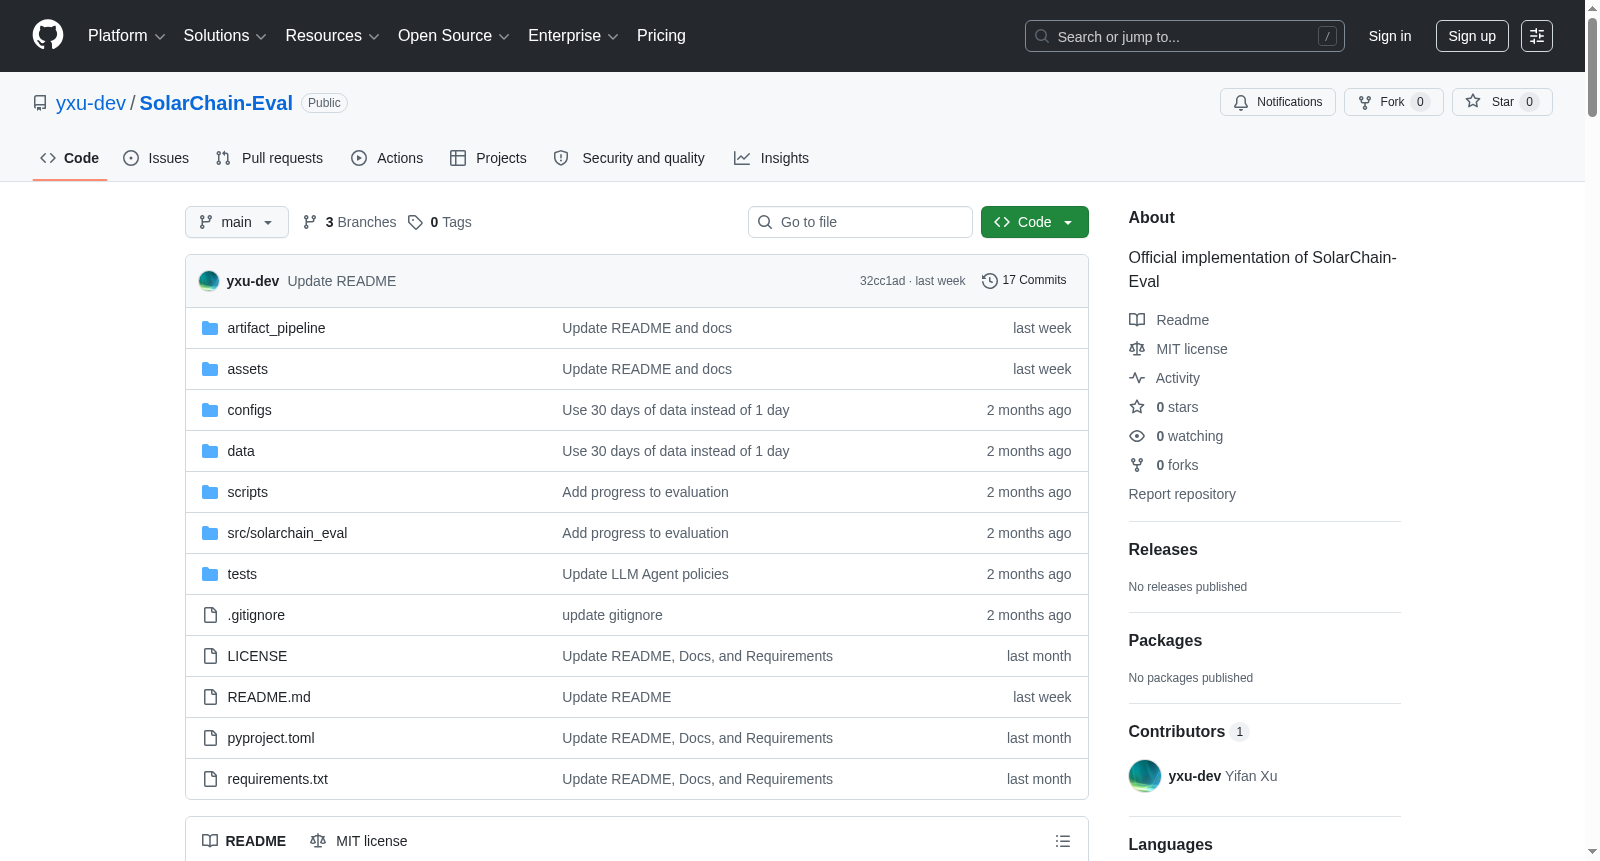The image size is (1600, 861).
Task: Open the main branch selector dropdown
Action: [x=237, y=222]
